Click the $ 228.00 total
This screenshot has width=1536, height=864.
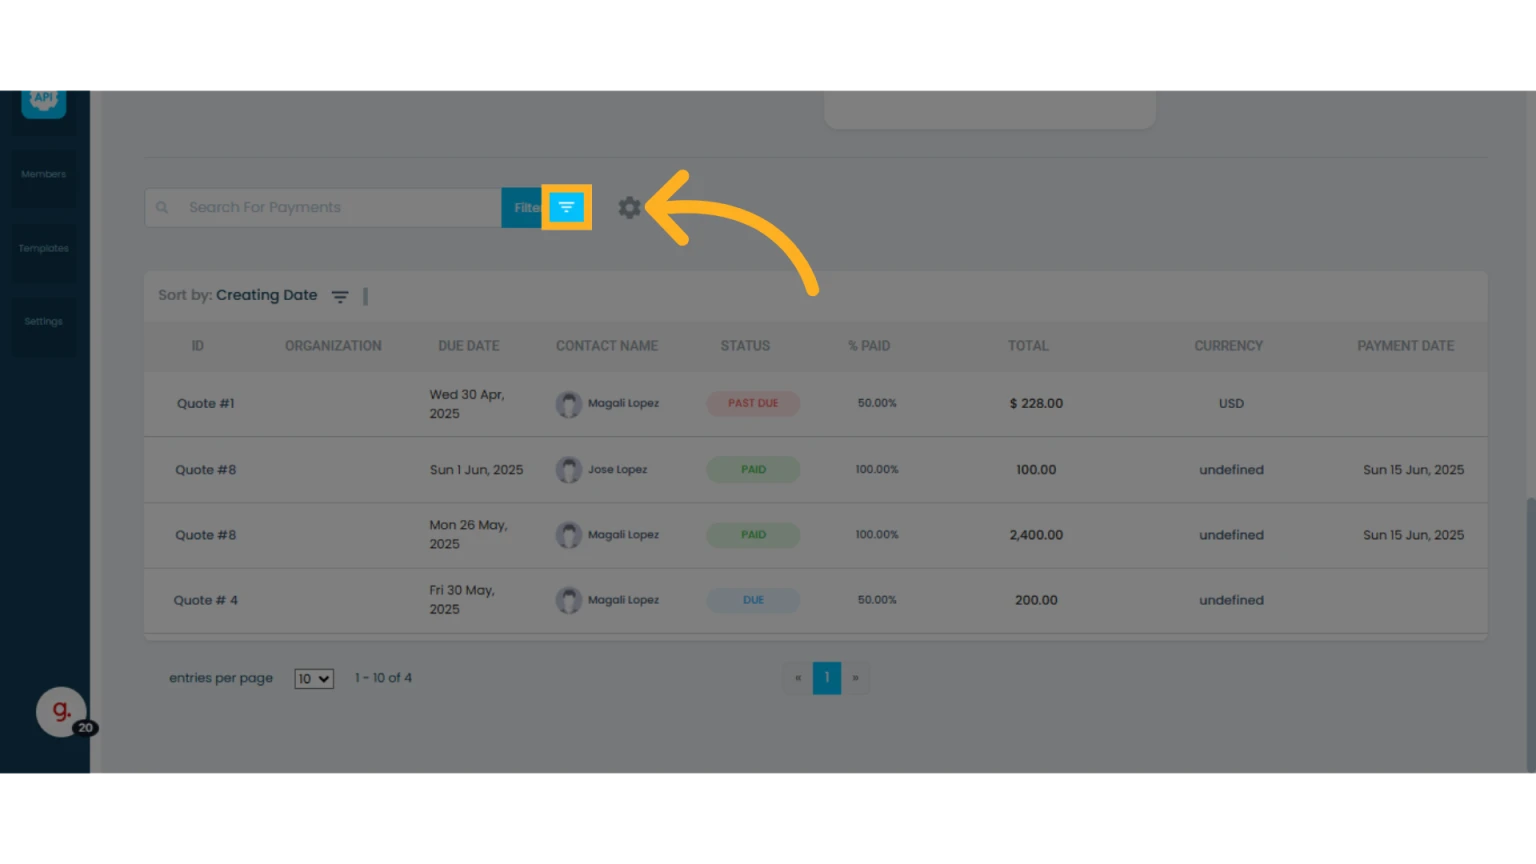[x=1036, y=404]
